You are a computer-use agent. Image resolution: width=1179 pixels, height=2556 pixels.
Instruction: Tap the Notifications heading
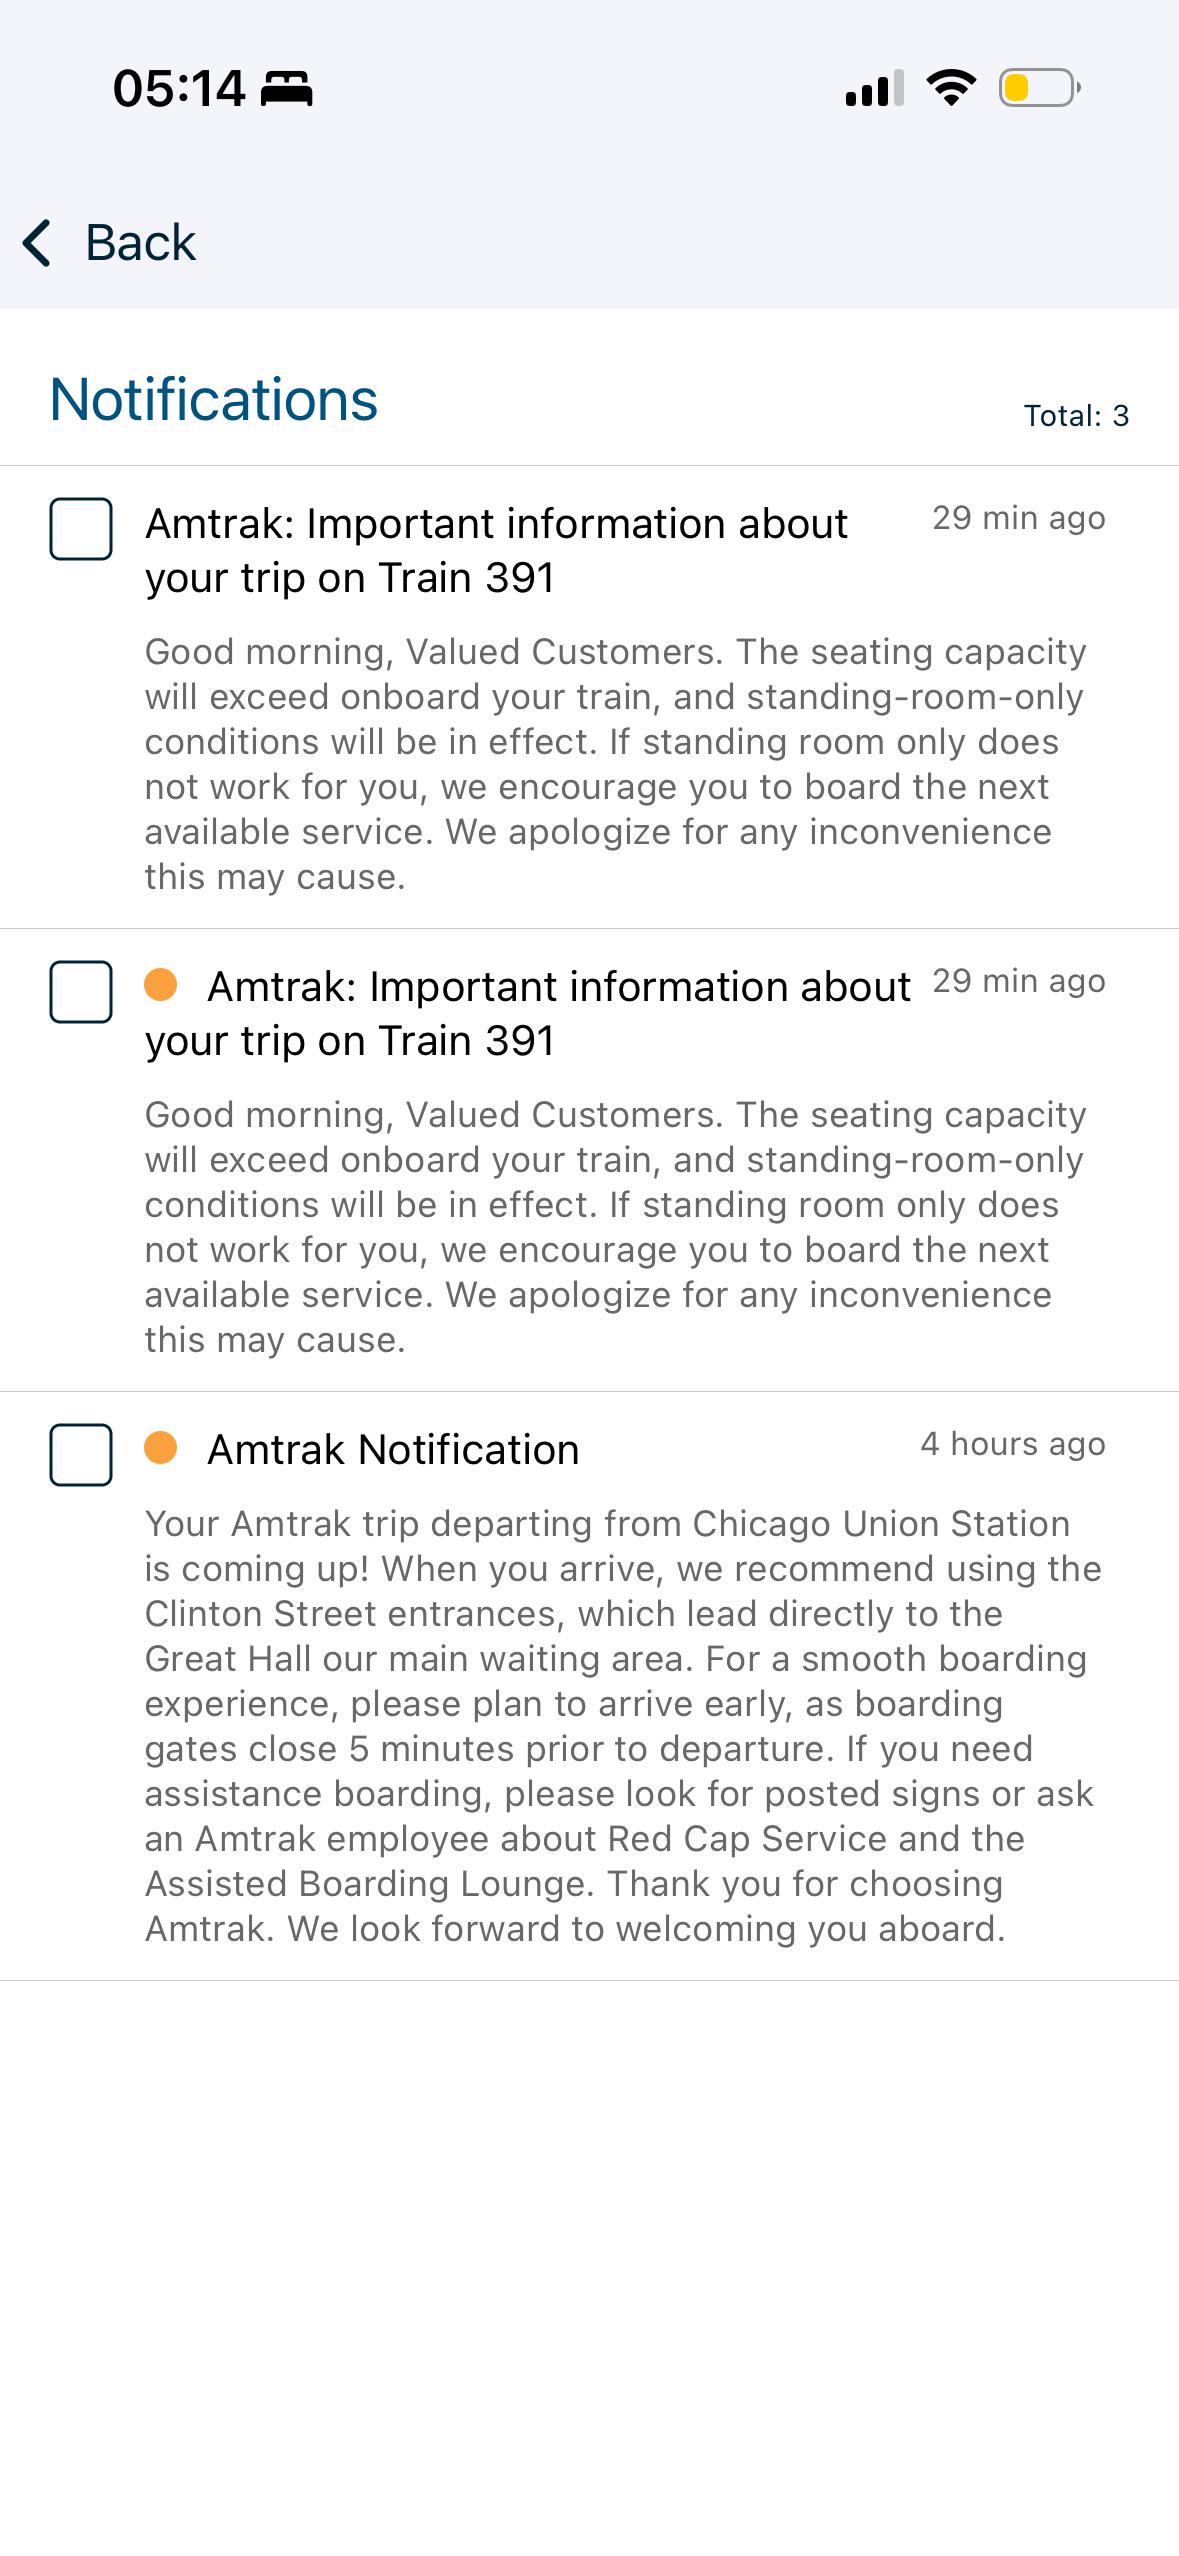214,400
